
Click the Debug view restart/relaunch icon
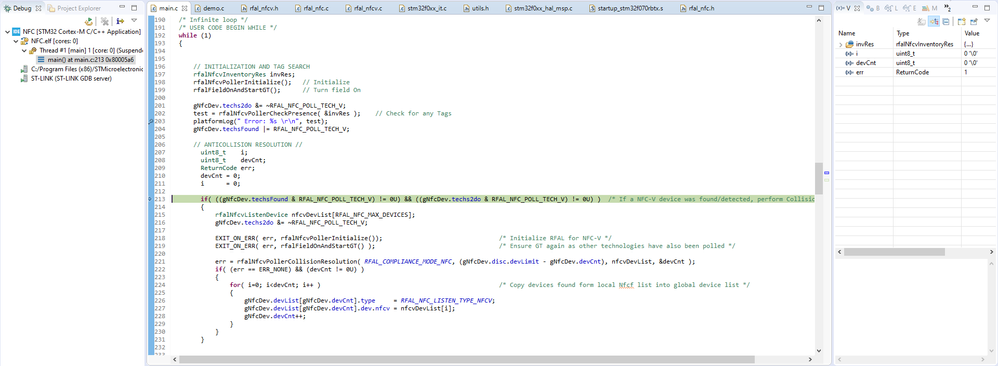click(88, 21)
